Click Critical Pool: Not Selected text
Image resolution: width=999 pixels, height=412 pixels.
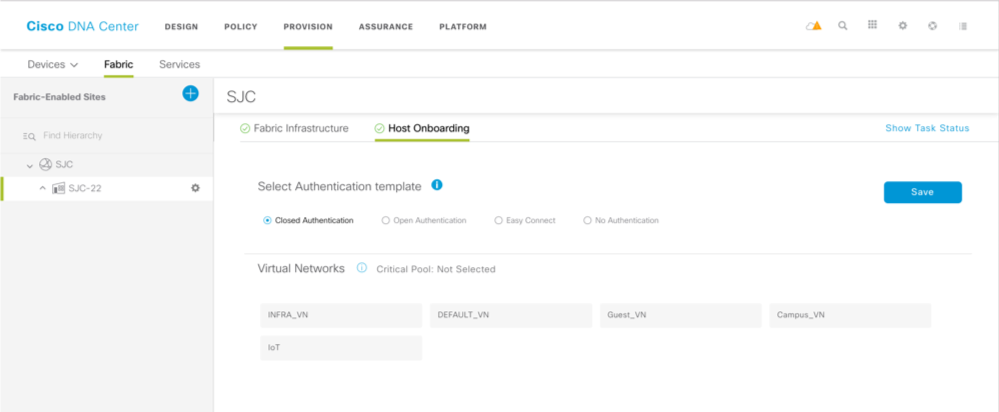coord(436,269)
